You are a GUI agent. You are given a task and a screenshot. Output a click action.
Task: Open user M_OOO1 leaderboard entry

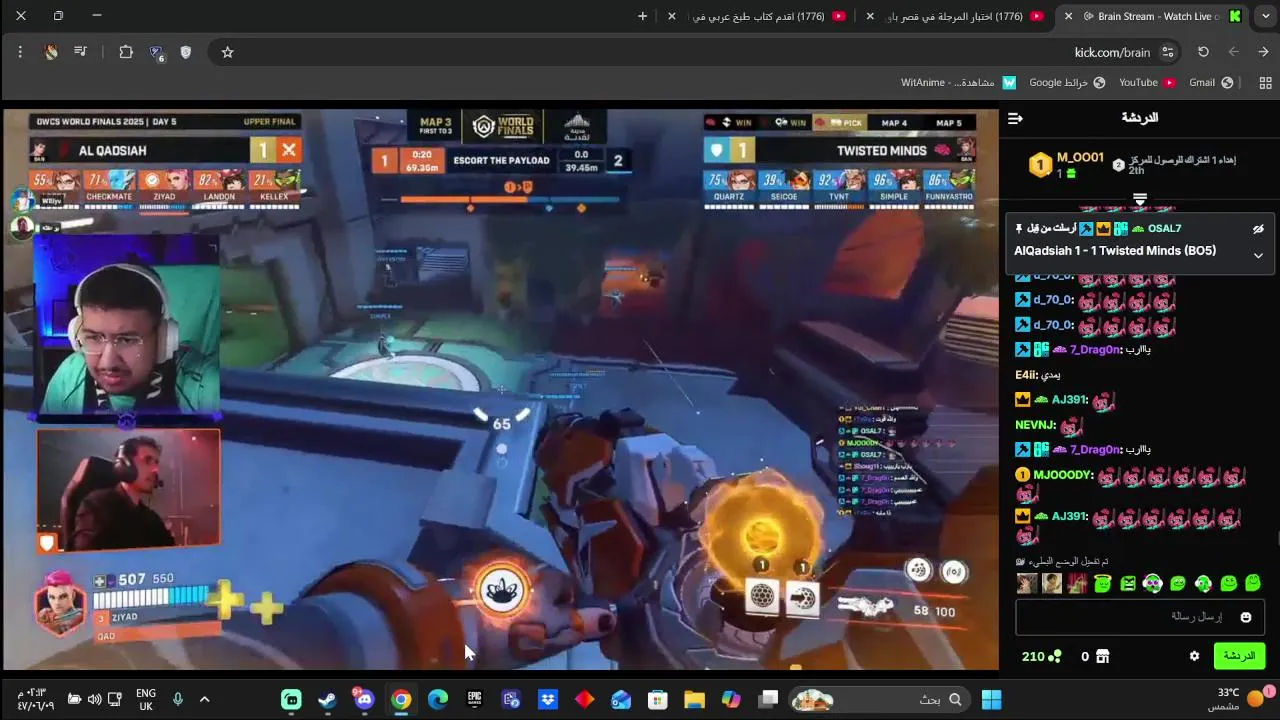click(1080, 158)
